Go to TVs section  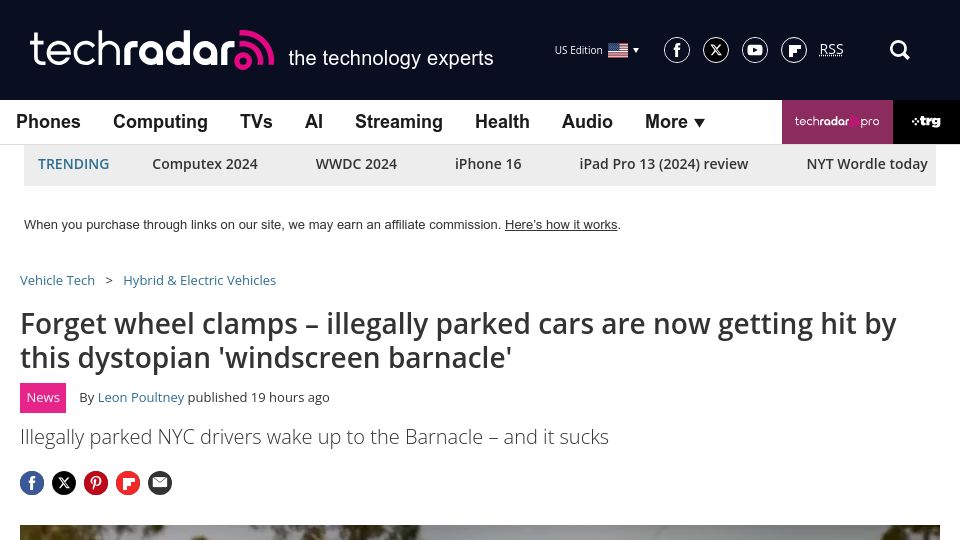point(256,122)
